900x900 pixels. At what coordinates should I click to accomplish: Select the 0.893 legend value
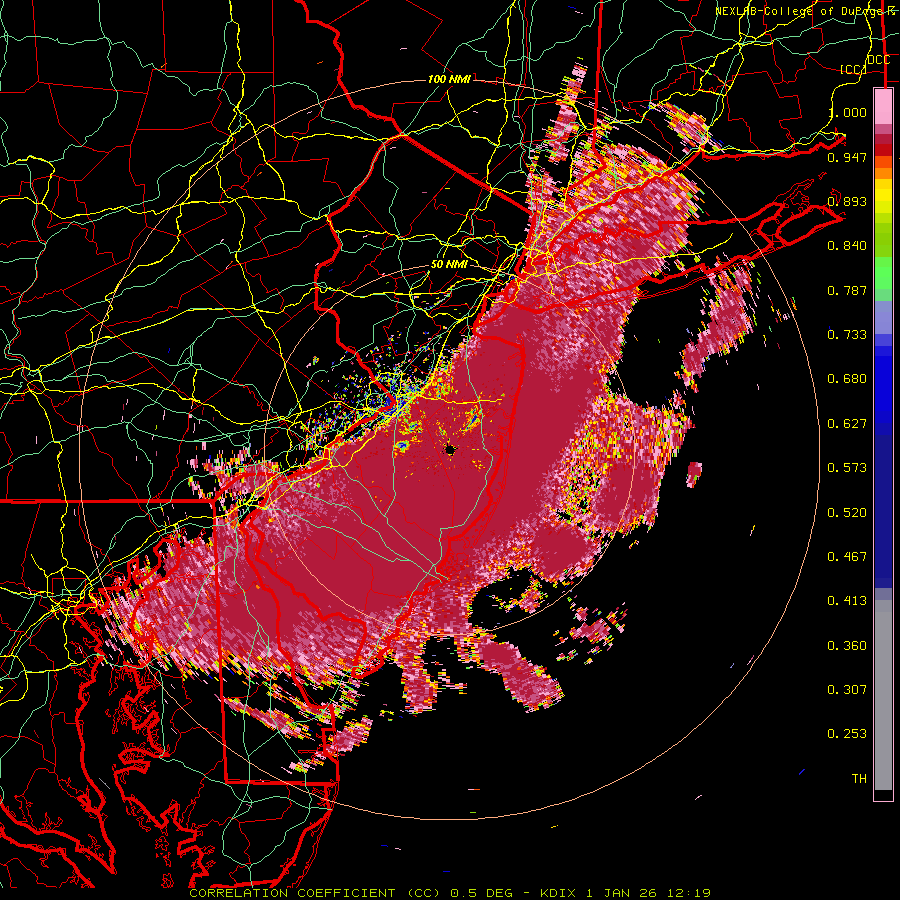(x=847, y=201)
